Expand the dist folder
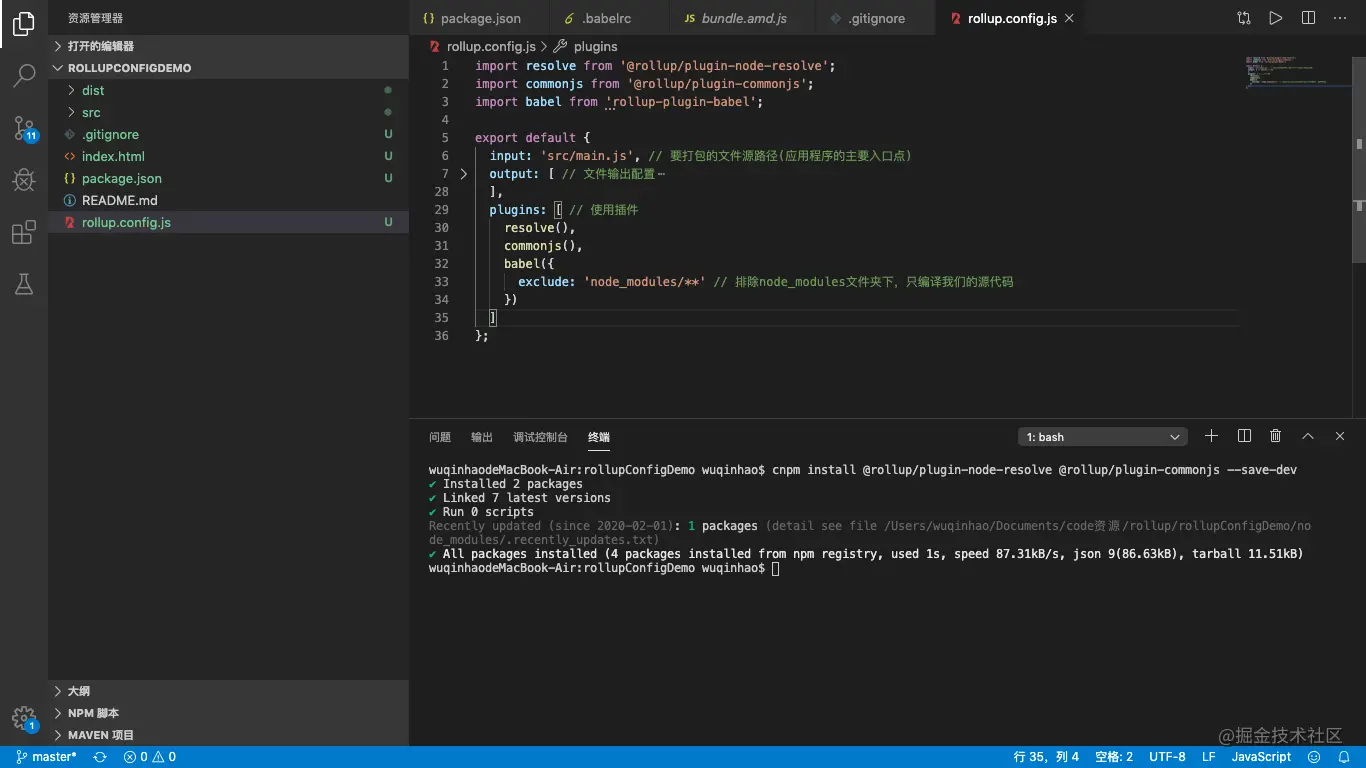 93,90
